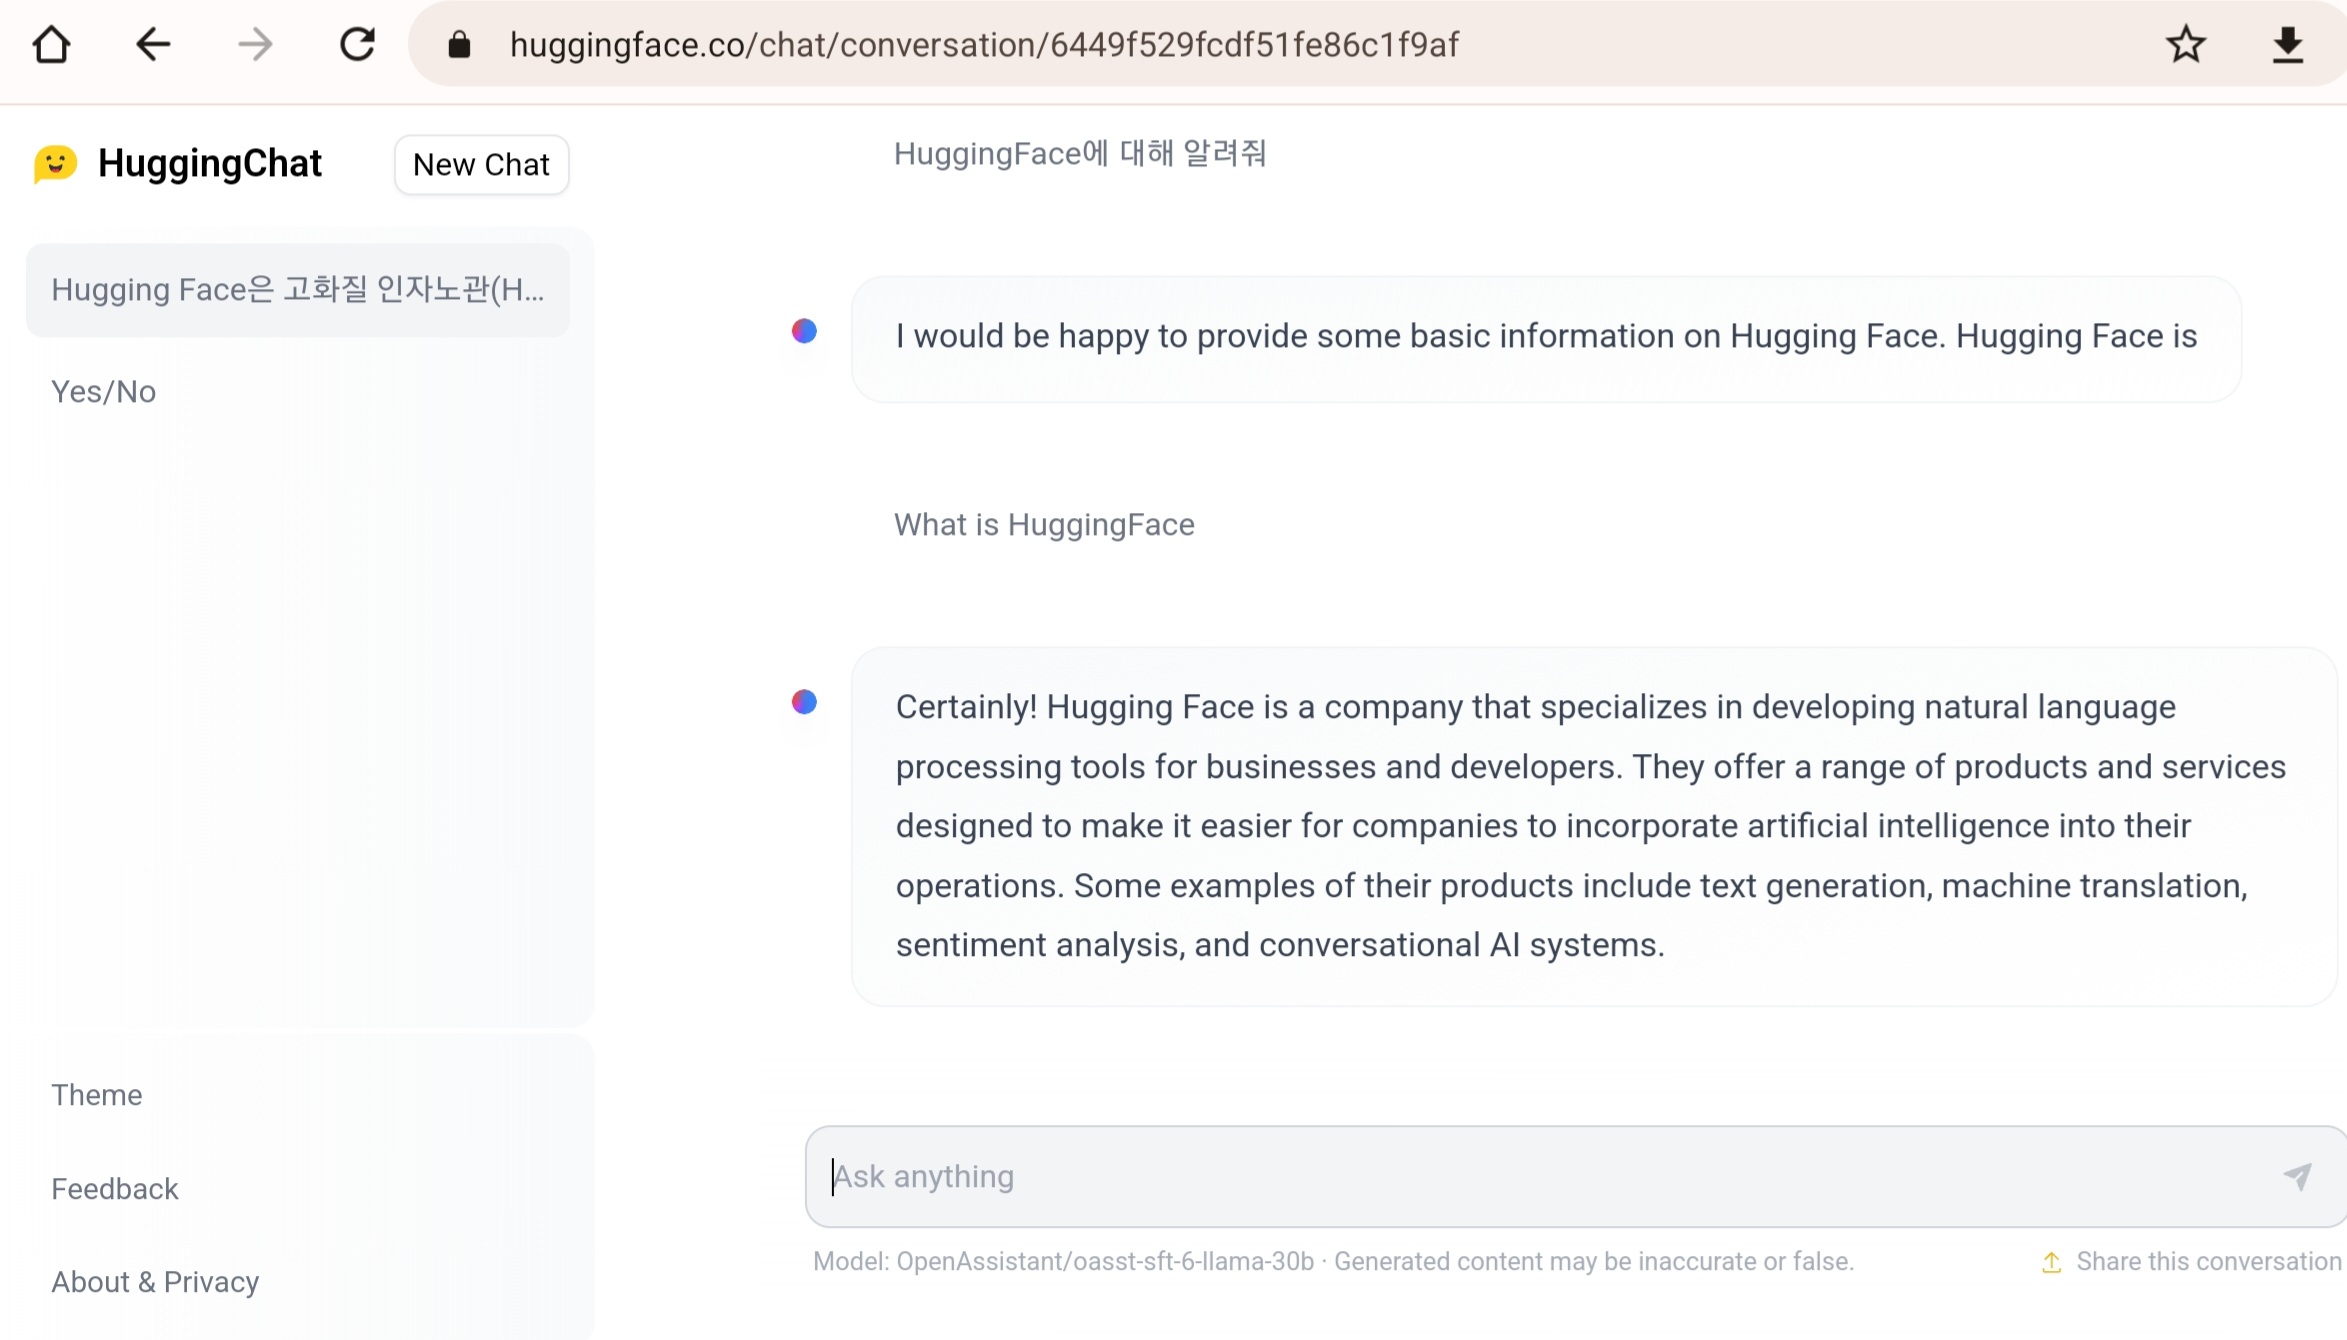Click the HuggingChat smiley logo

(55, 164)
